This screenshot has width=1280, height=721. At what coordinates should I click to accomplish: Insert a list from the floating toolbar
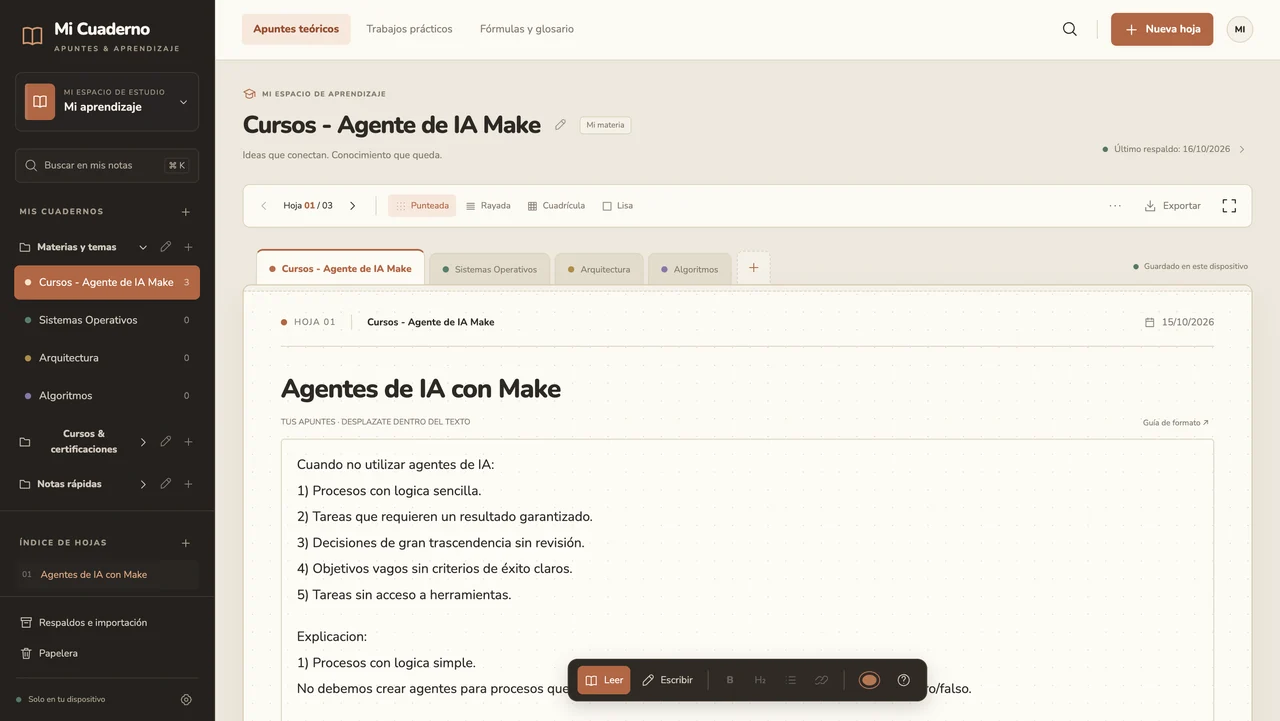pyautogui.click(x=791, y=680)
